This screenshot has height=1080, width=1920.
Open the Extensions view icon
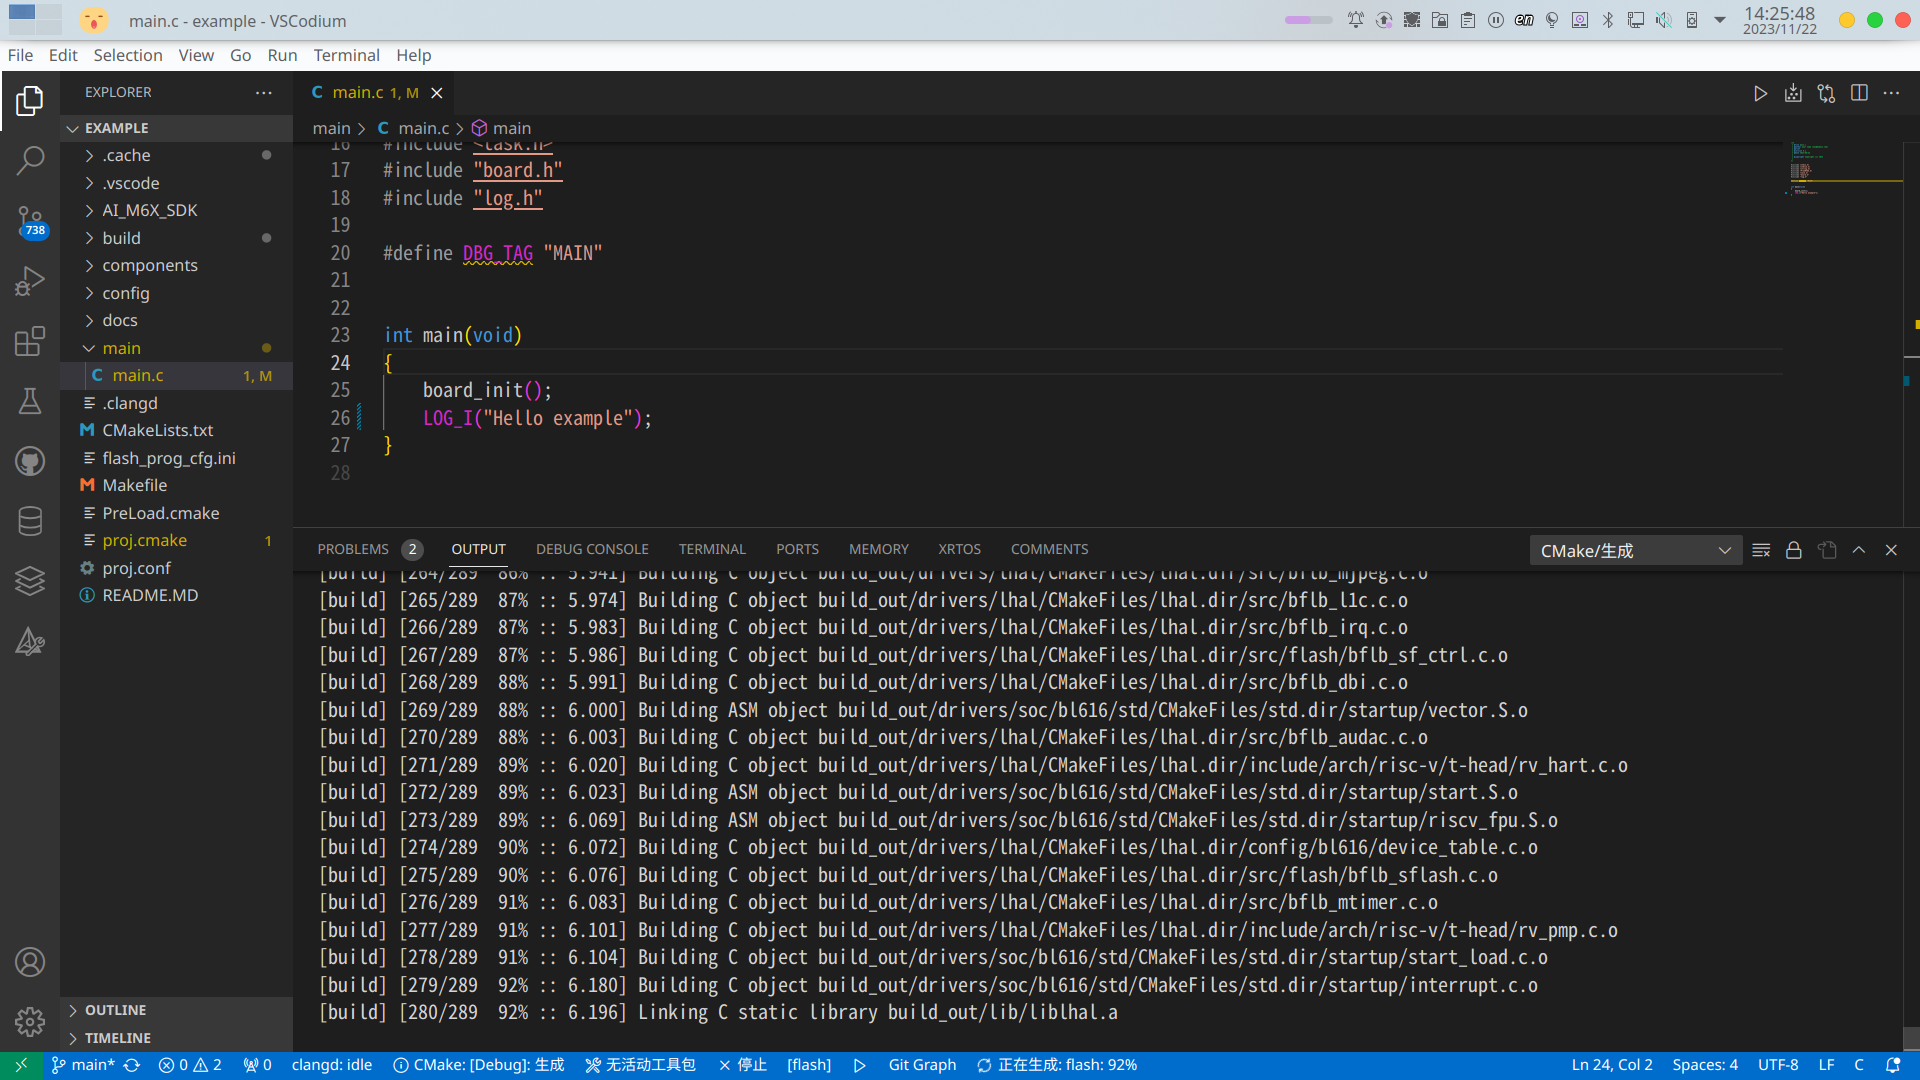30,341
